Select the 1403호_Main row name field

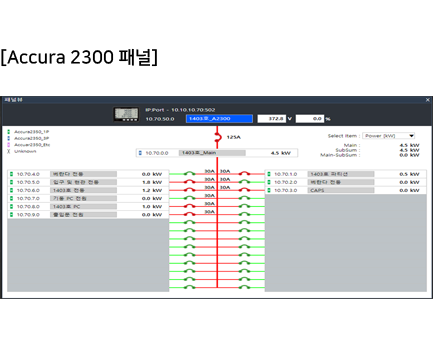(x=212, y=153)
